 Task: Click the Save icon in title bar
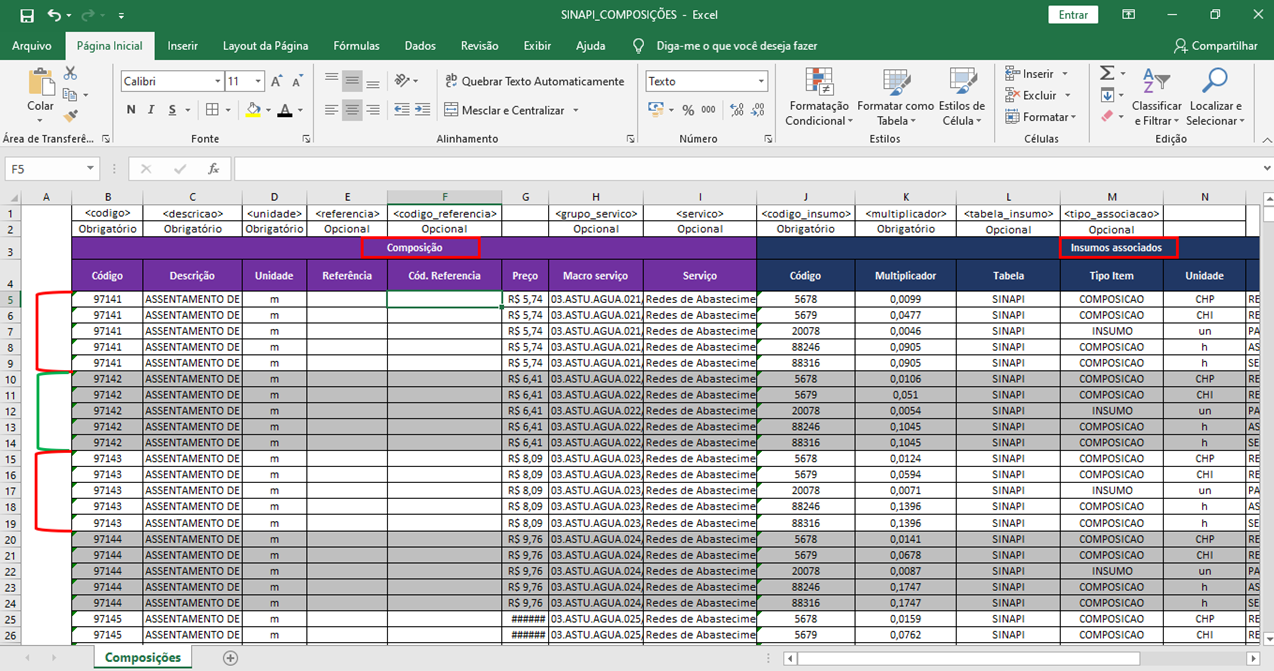[27, 16]
